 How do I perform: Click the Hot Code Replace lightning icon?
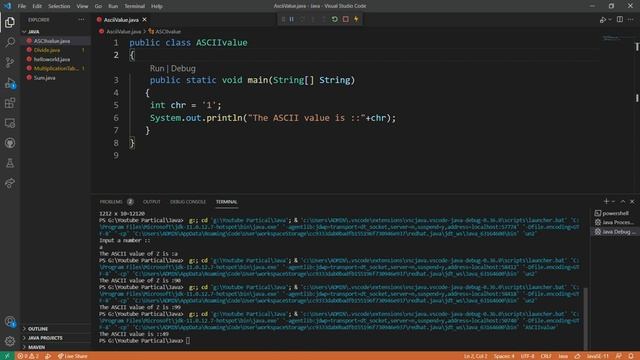pyautogui.click(x=356, y=19)
